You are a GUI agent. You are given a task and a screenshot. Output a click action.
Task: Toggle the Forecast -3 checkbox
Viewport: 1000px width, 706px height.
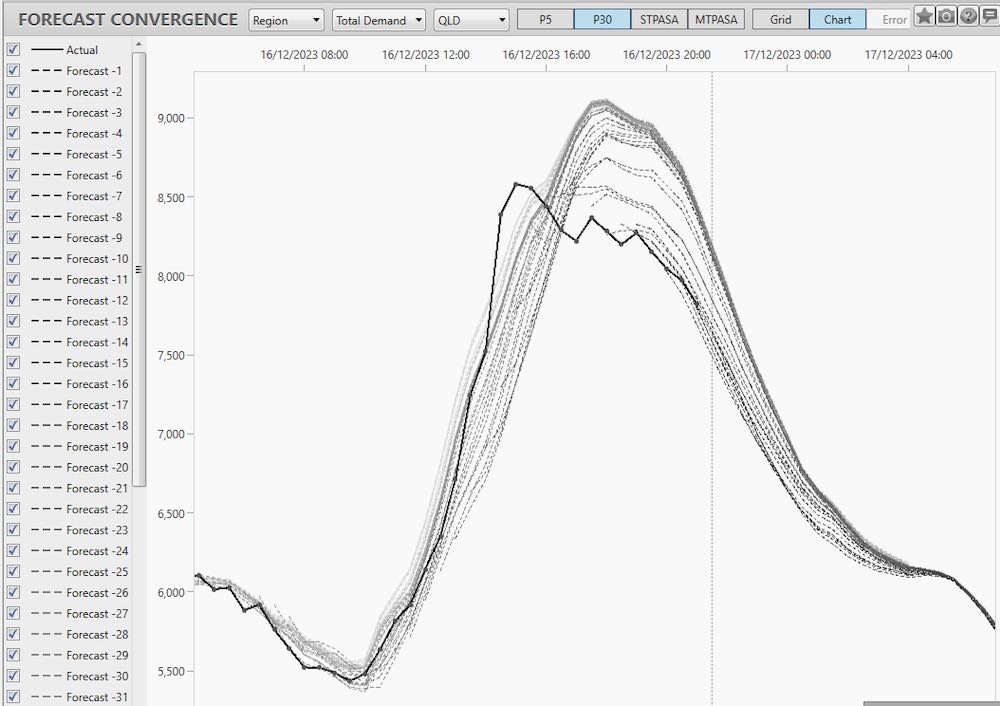14,112
